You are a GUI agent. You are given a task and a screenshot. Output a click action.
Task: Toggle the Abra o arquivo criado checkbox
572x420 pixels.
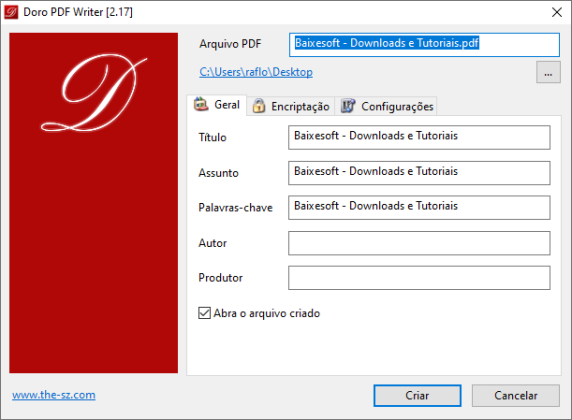click(204, 313)
